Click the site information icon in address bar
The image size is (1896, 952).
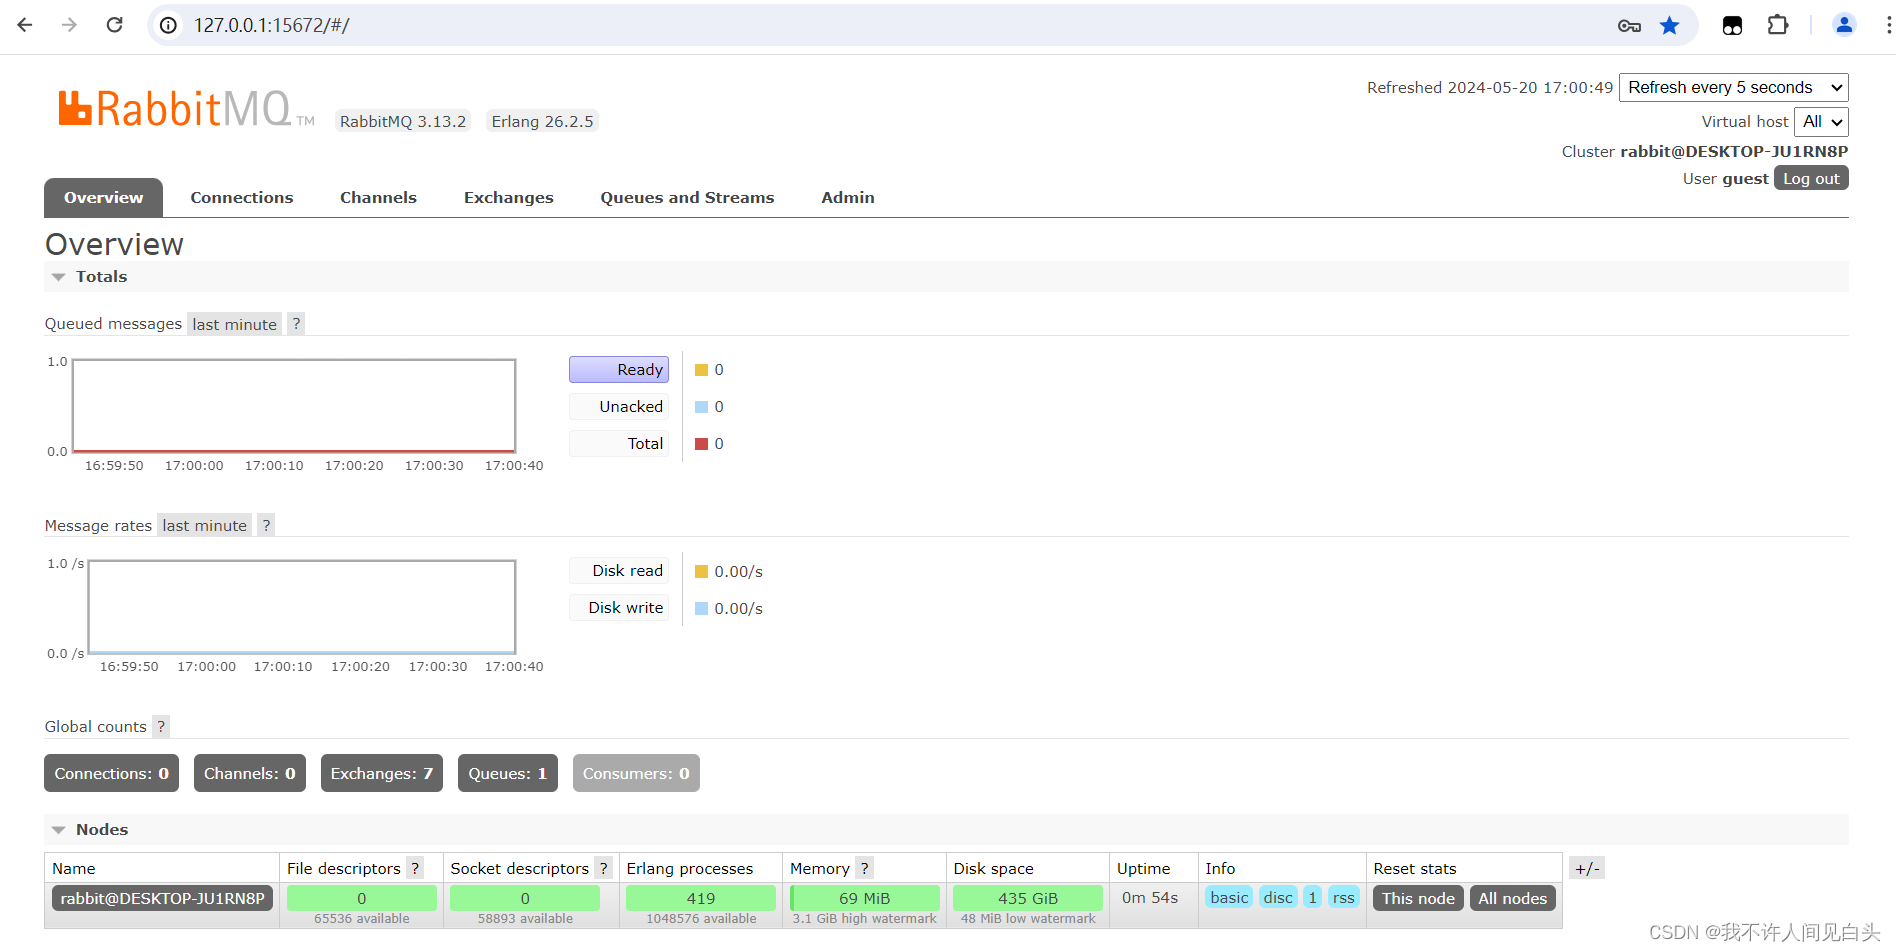[169, 25]
